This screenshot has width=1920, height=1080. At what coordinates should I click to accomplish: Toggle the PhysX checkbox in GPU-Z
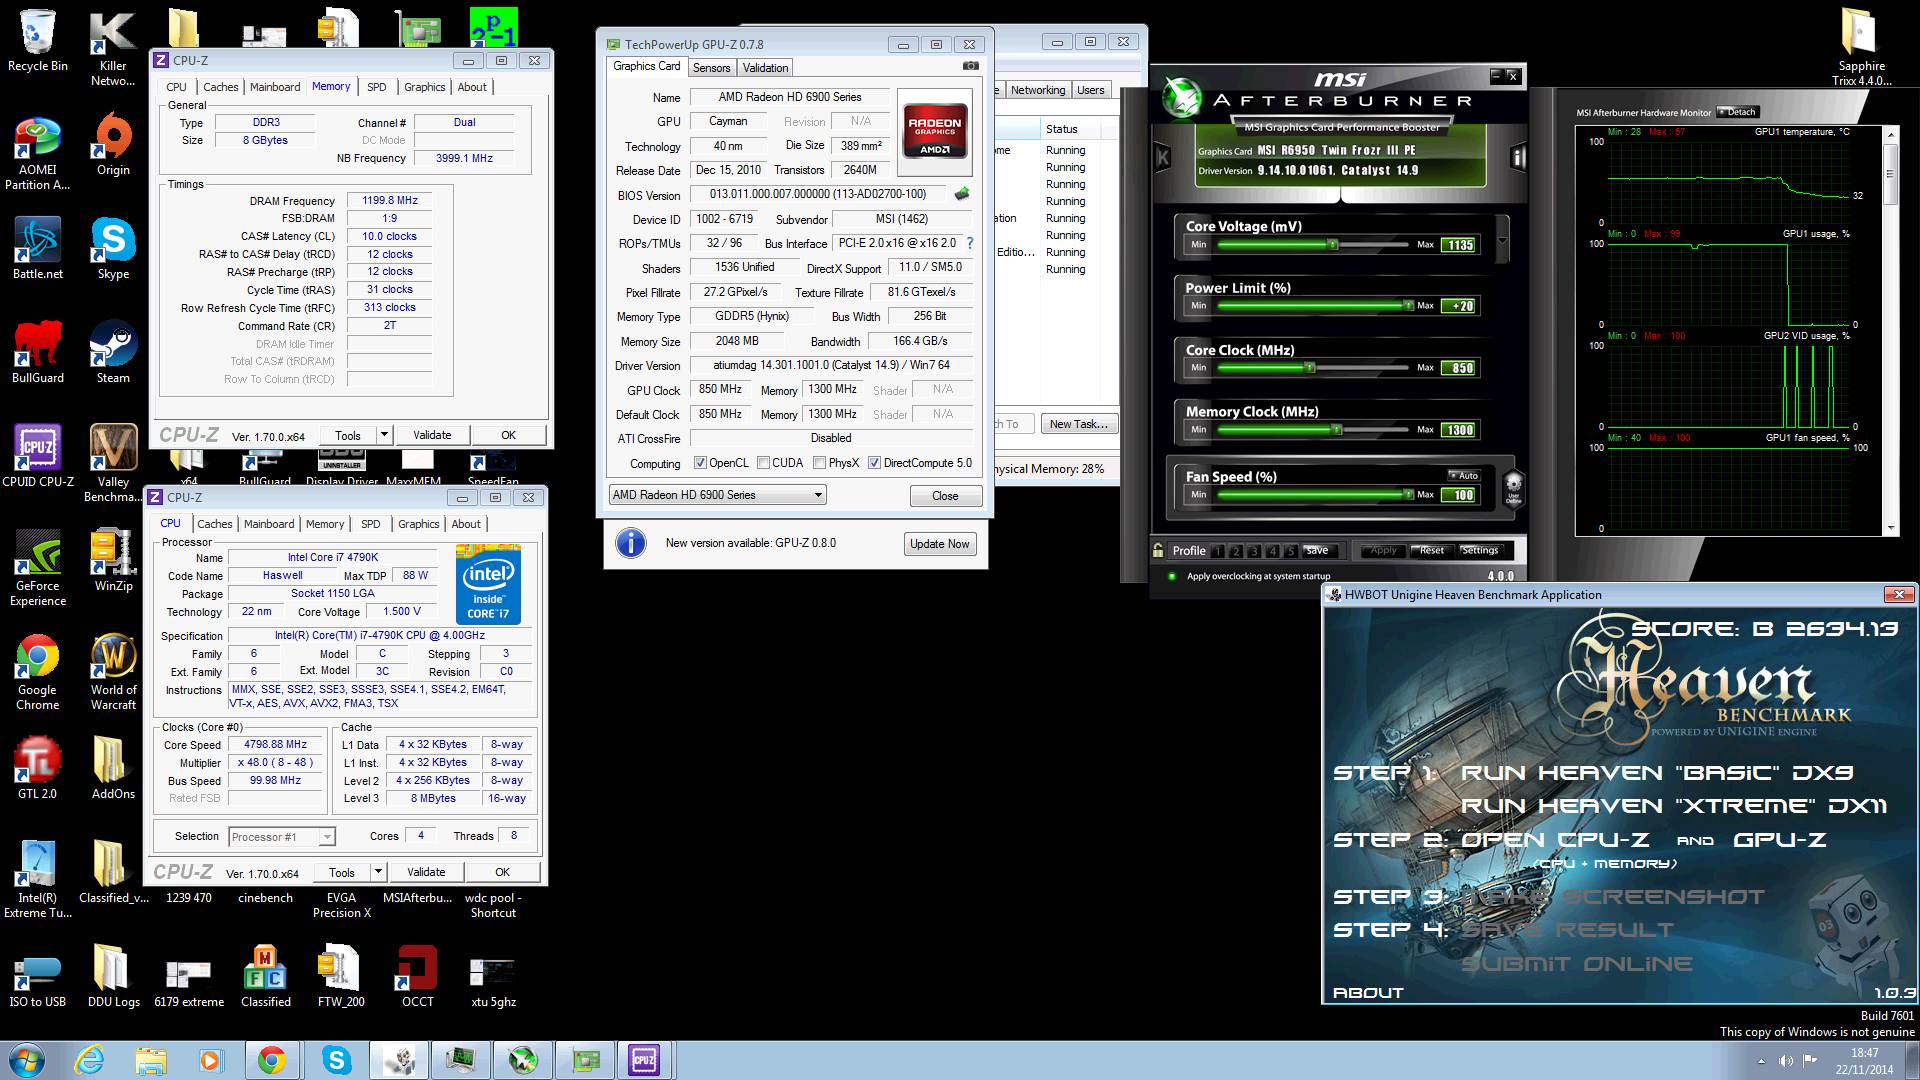click(x=820, y=463)
